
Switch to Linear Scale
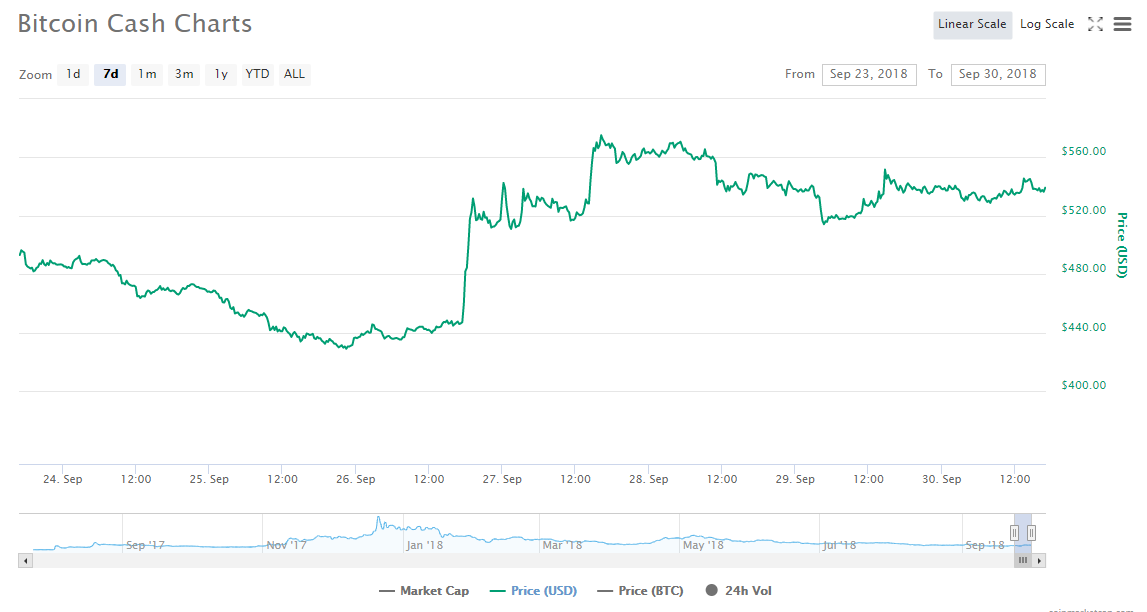click(x=972, y=25)
